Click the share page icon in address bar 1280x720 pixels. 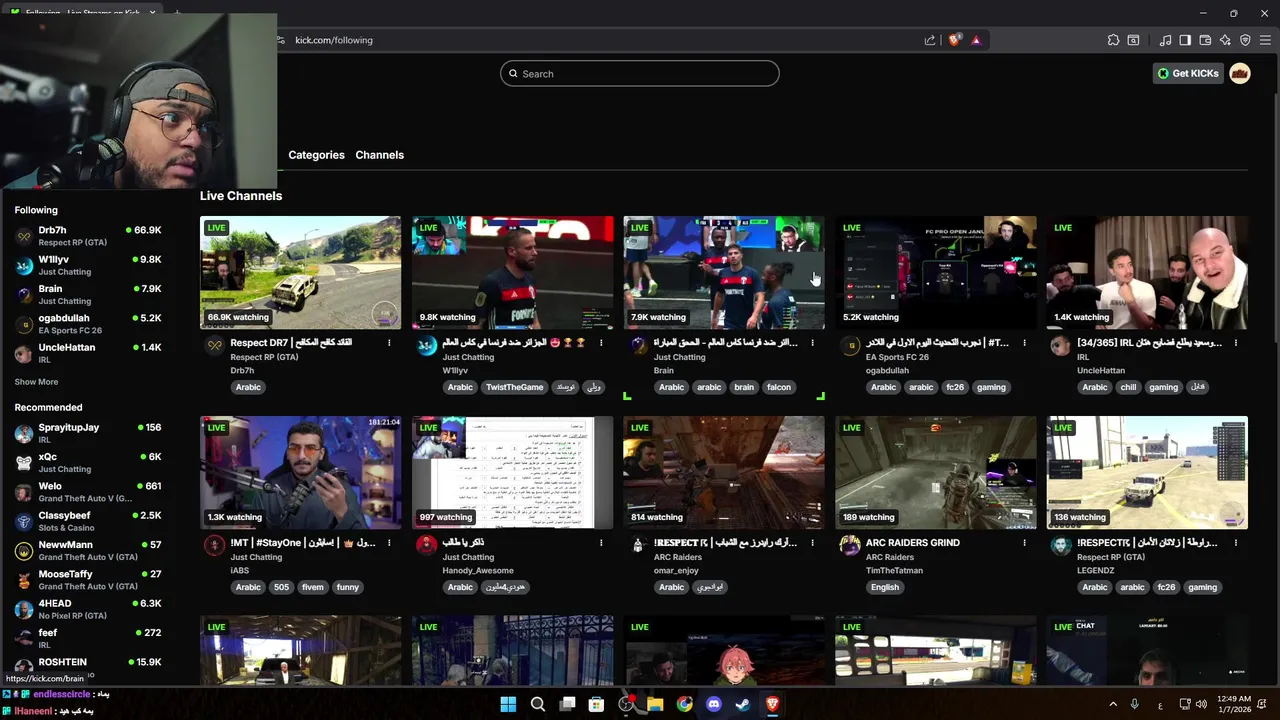click(x=930, y=40)
